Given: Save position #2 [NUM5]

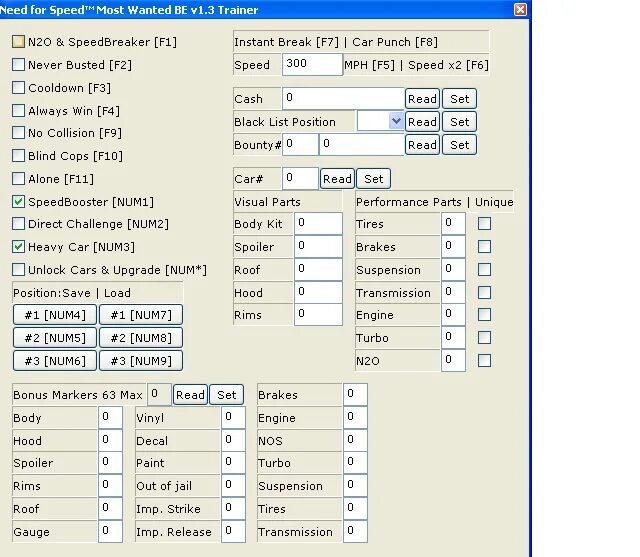Looking at the screenshot, I should 55,337.
